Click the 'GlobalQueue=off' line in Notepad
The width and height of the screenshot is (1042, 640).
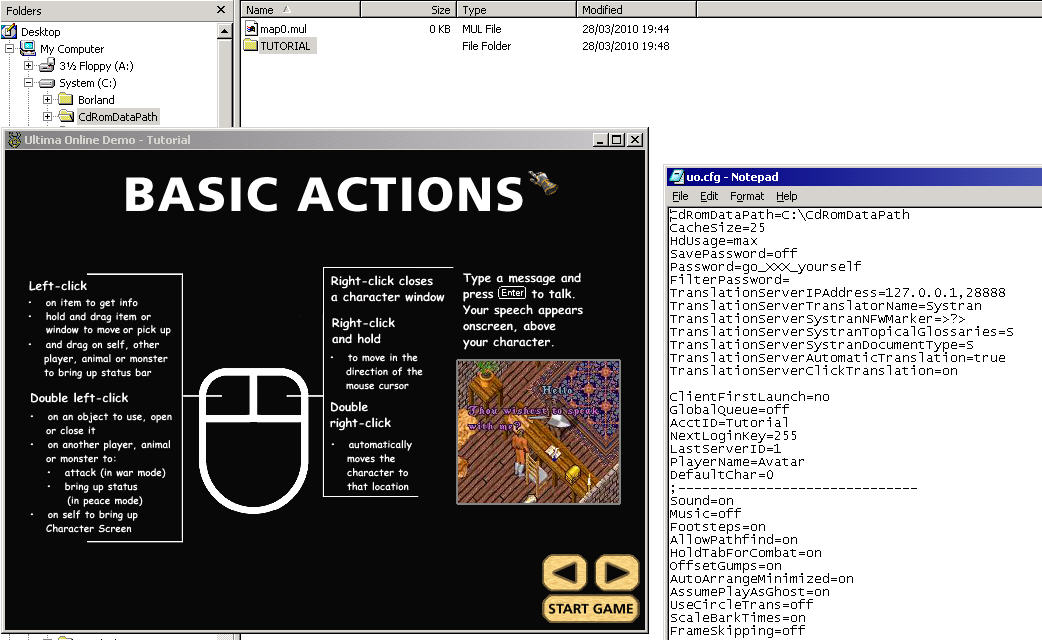[x=729, y=409]
